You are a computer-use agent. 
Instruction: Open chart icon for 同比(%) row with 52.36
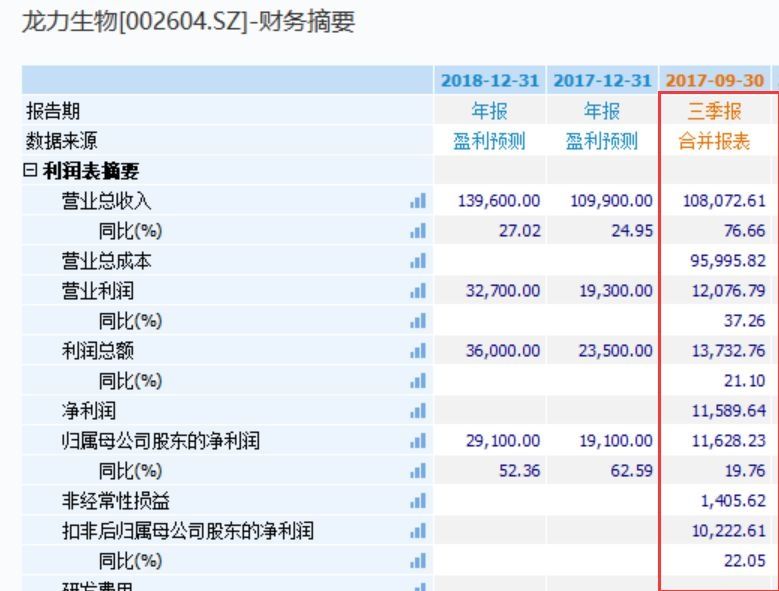pyautogui.click(x=418, y=470)
